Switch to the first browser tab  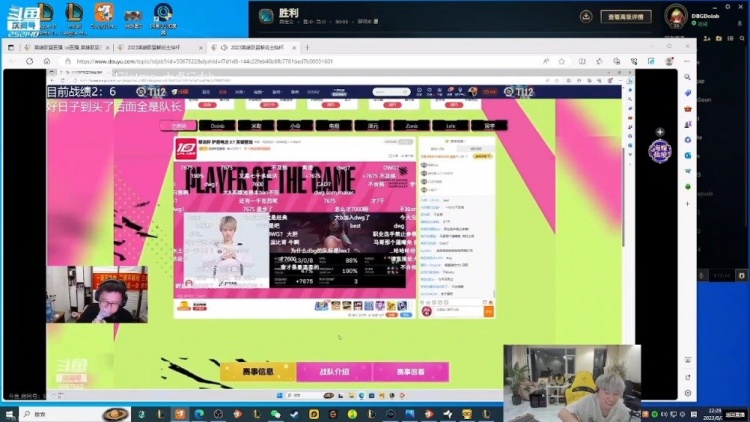tap(67, 47)
